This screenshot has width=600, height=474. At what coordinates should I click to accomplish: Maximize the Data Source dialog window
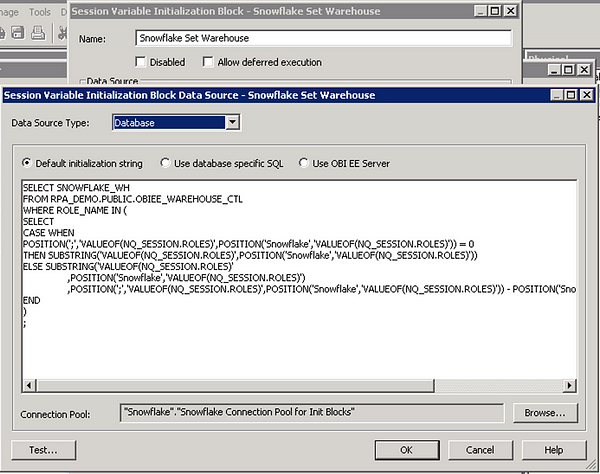571,95
